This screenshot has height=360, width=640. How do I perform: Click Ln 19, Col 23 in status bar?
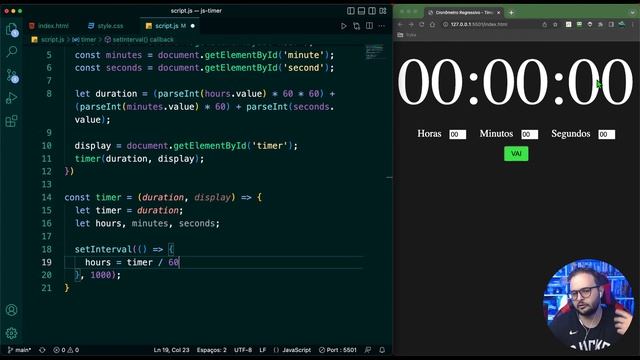pos(171,350)
